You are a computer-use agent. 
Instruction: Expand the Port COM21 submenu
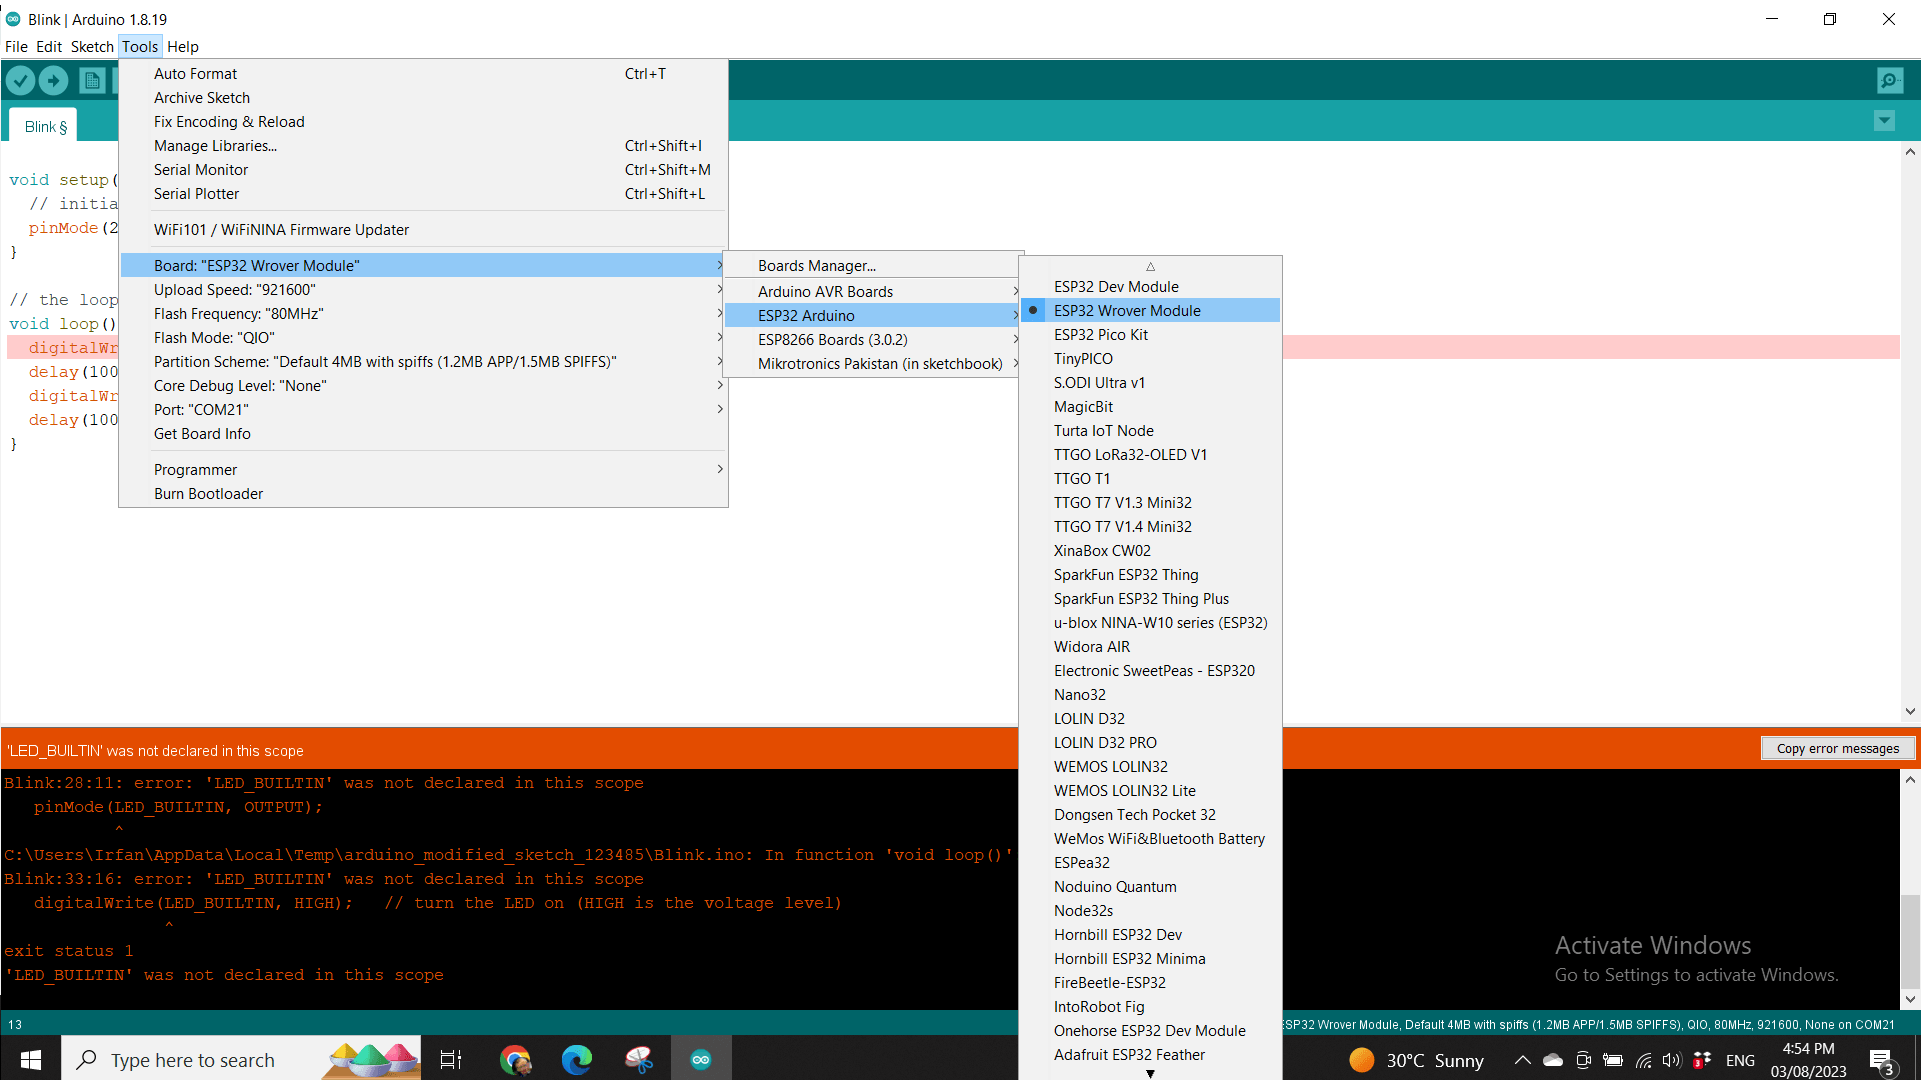(x=424, y=410)
